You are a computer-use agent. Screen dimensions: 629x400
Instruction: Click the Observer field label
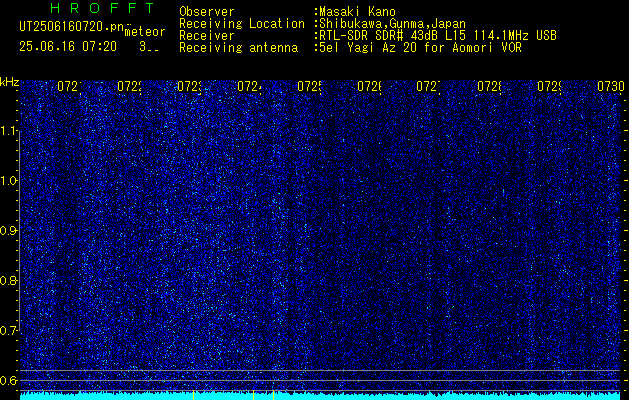point(207,12)
